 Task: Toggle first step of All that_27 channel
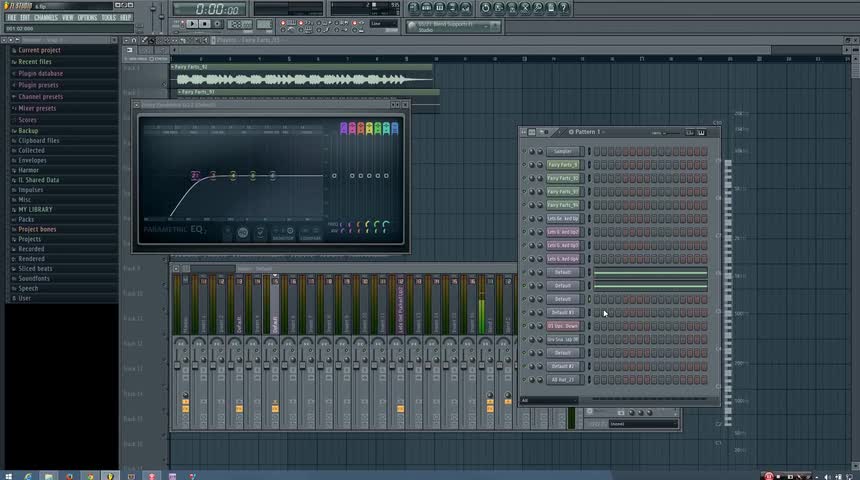point(597,380)
